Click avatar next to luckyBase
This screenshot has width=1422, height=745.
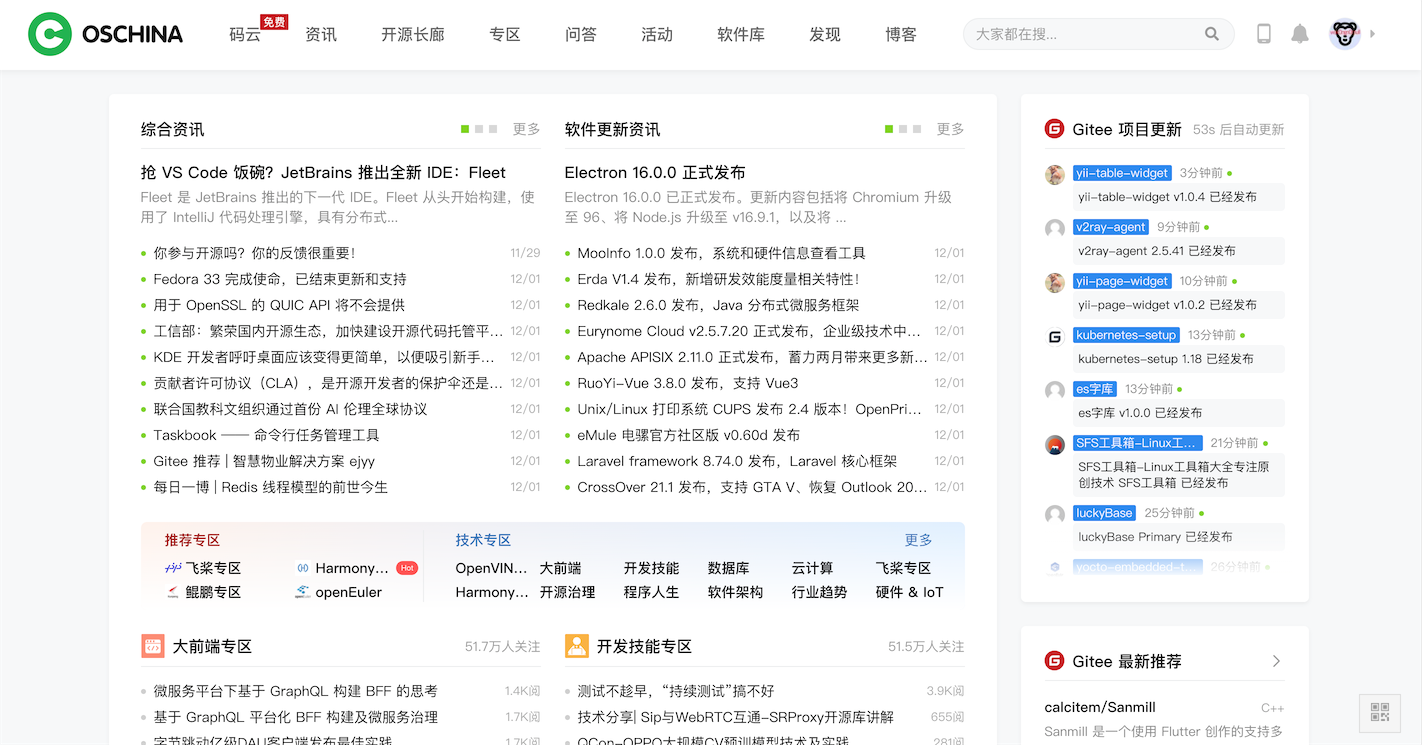coord(1055,514)
